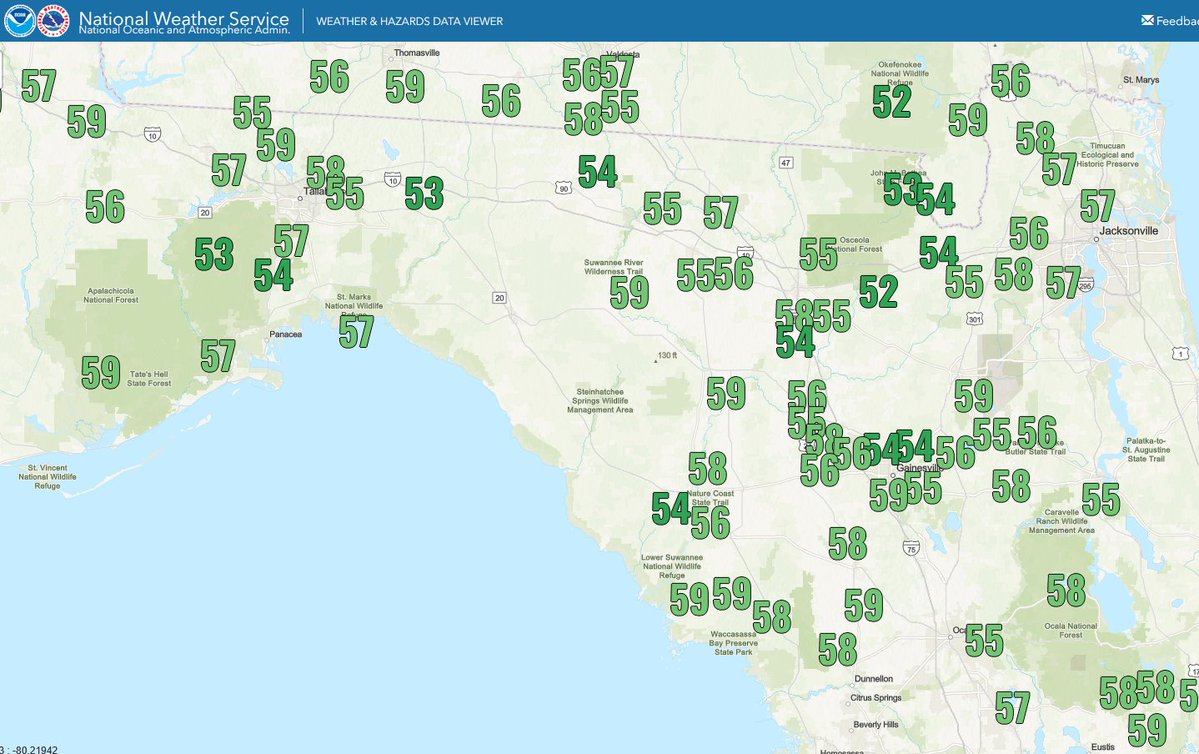1199x754 pixels.
Task: Select the 58 reading right of Waccasassa Bay label
Action: [772, 617]
